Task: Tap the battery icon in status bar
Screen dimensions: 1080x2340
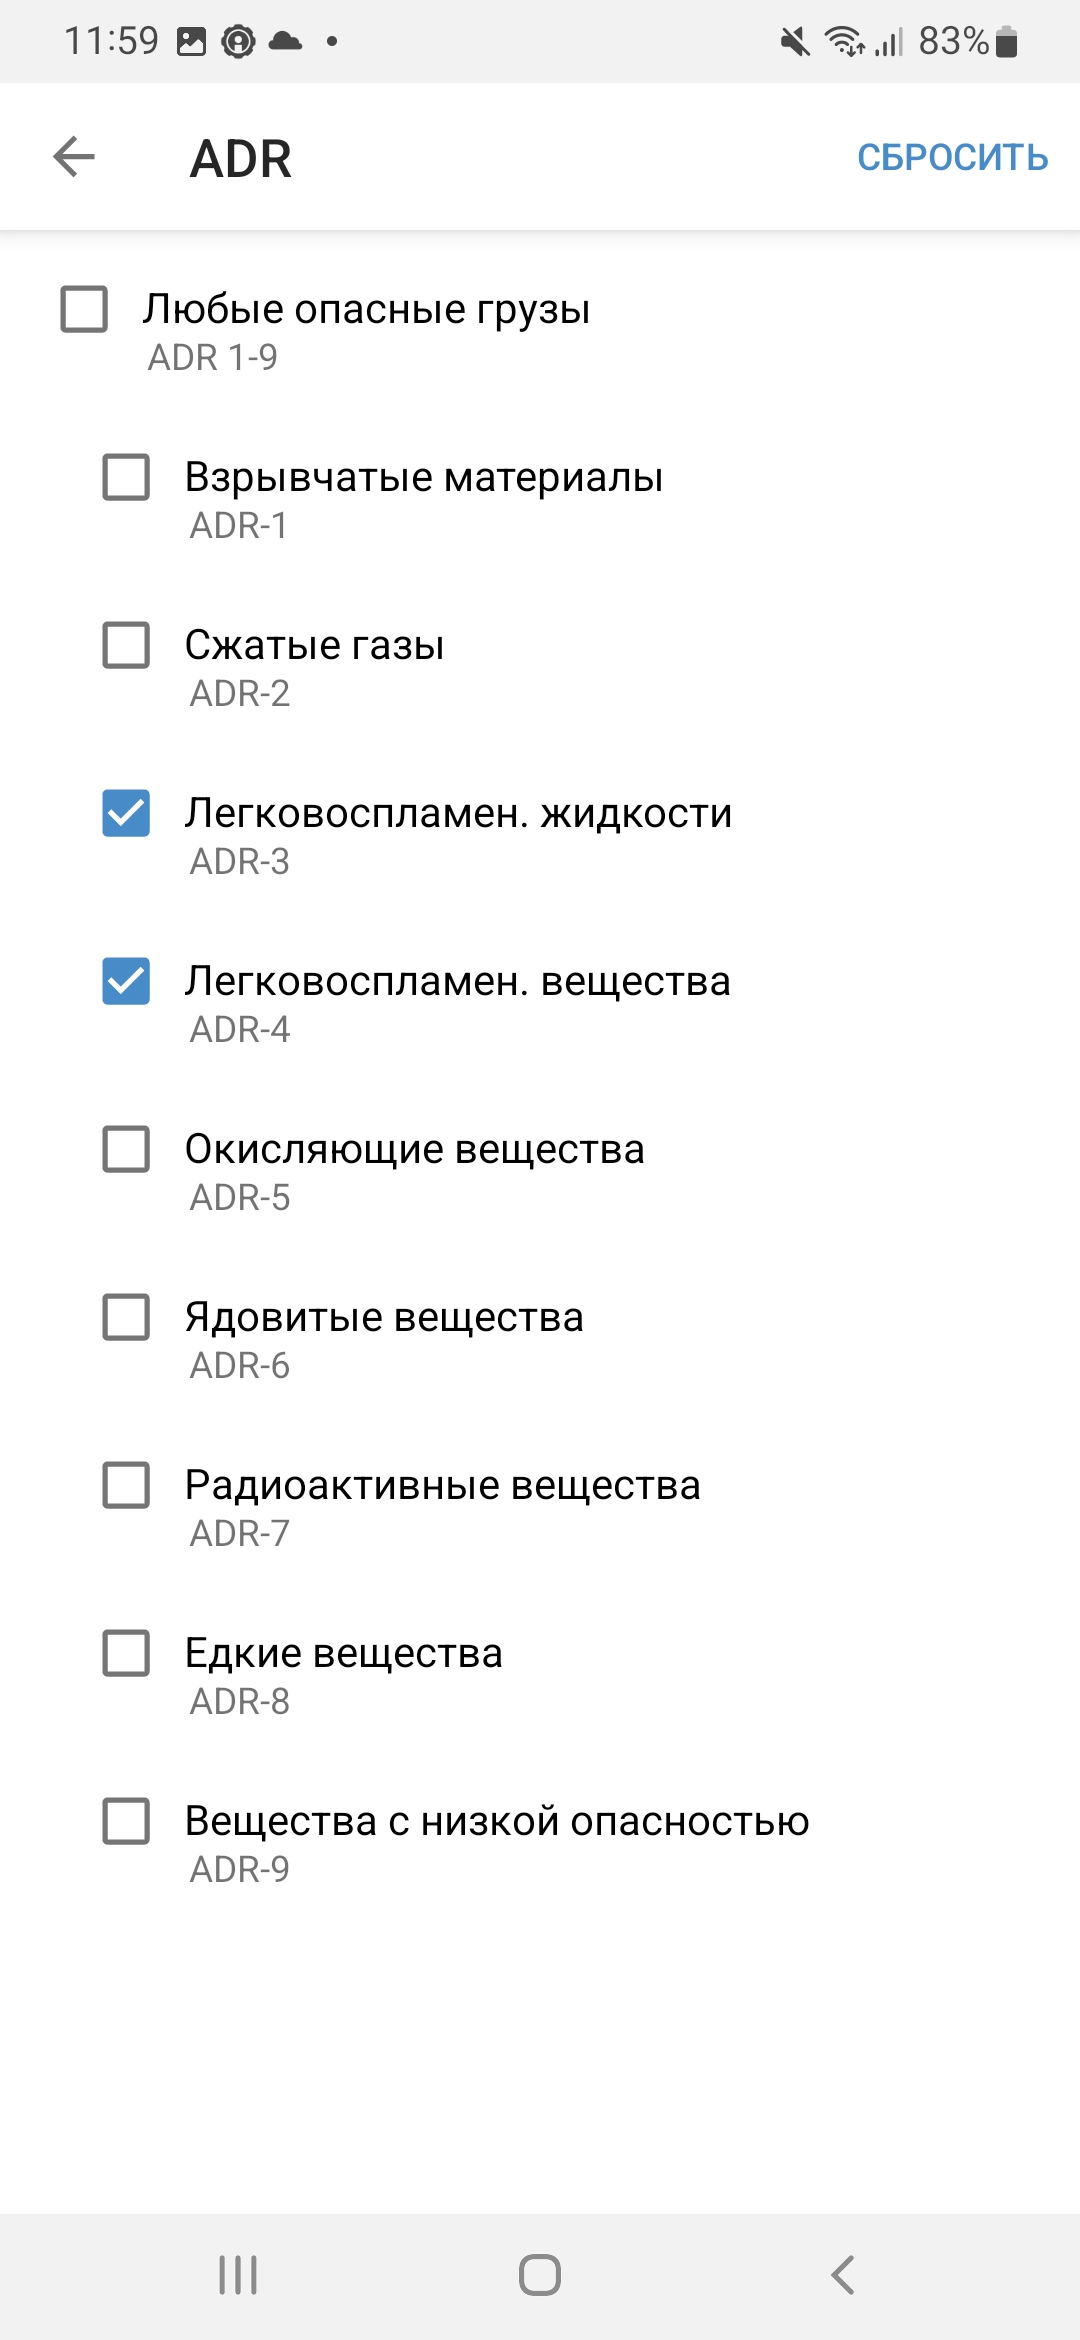Action: tap(1007, 42)
